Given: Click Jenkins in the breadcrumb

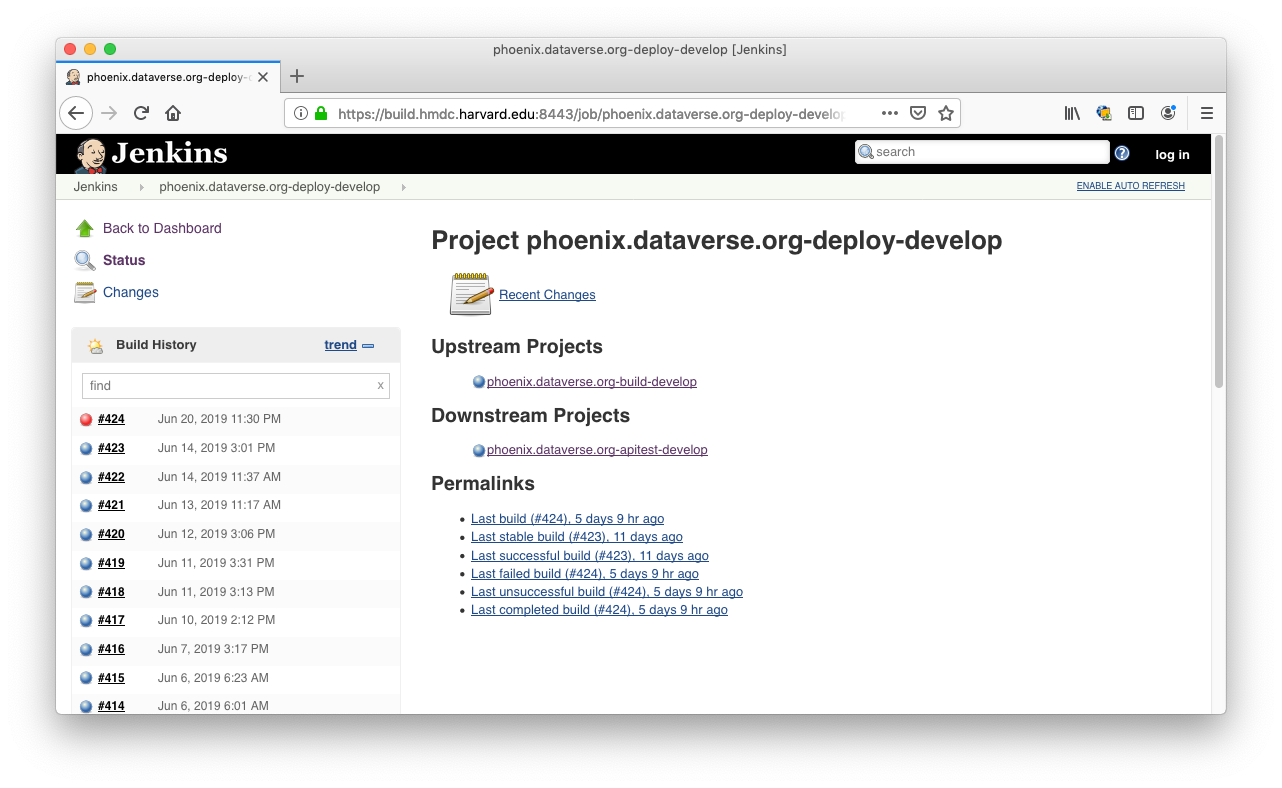Looking at the screenshot, I should 95,187.
